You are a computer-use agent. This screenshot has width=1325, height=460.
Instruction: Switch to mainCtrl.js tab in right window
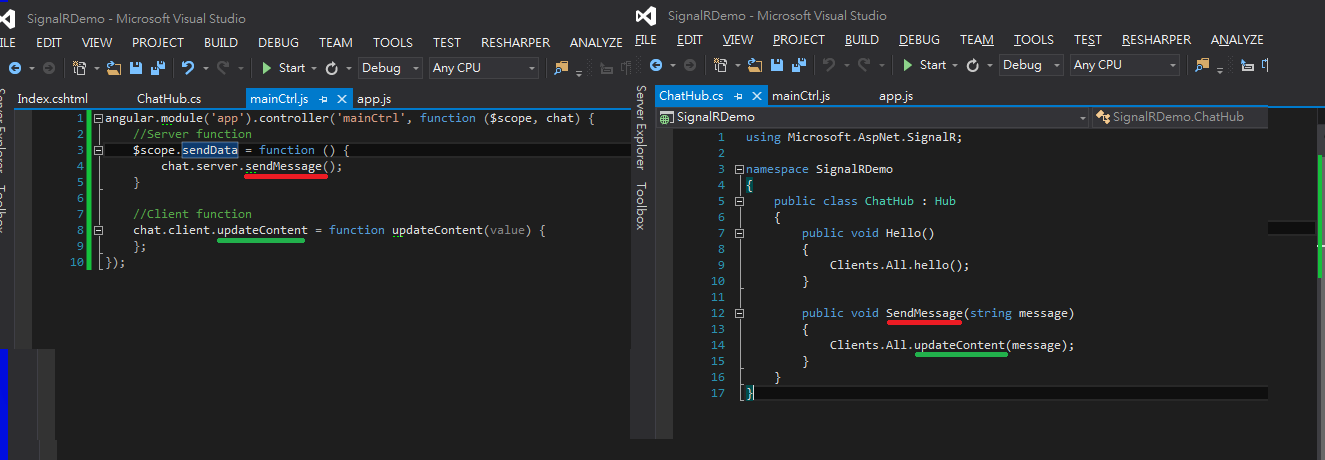(x=801, y=96)
